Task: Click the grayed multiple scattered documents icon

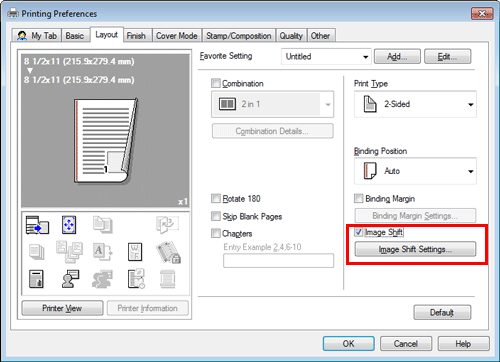Action: click(x=69, y=252)
